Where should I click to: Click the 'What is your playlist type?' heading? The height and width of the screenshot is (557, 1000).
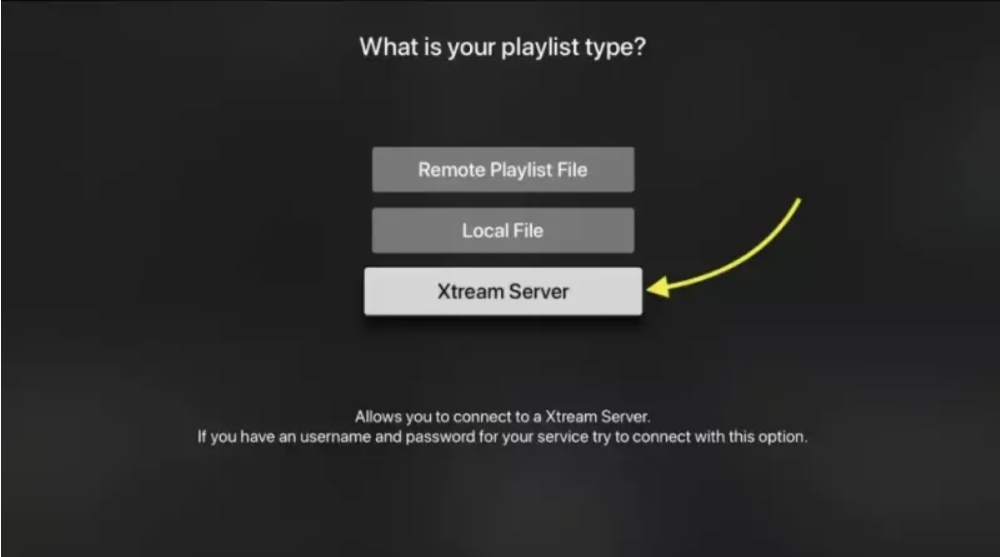(x=503, y=47)
